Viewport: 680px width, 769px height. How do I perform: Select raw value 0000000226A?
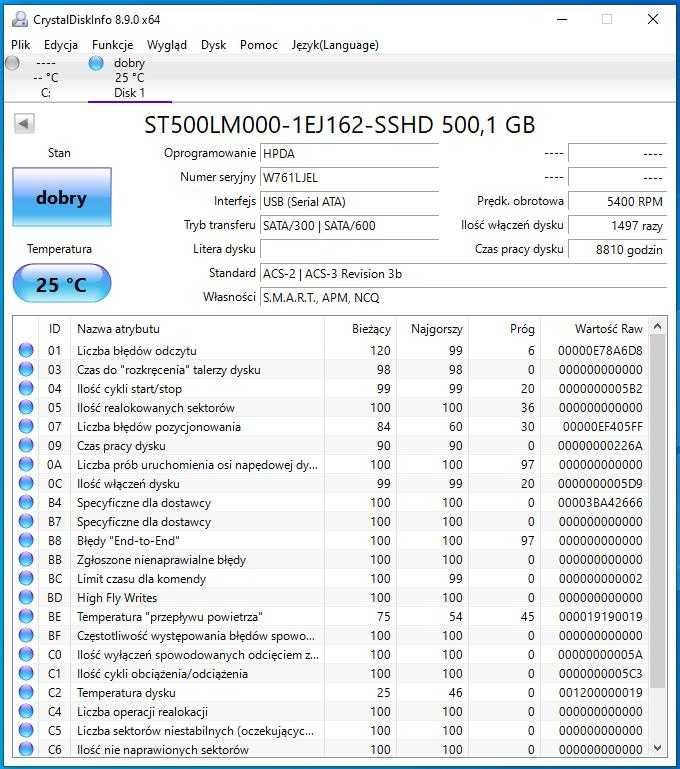[600, 446]
